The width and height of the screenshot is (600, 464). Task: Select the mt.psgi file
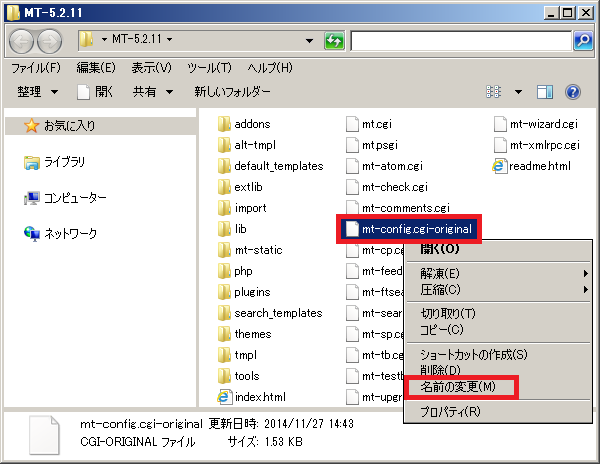(372, 145)
